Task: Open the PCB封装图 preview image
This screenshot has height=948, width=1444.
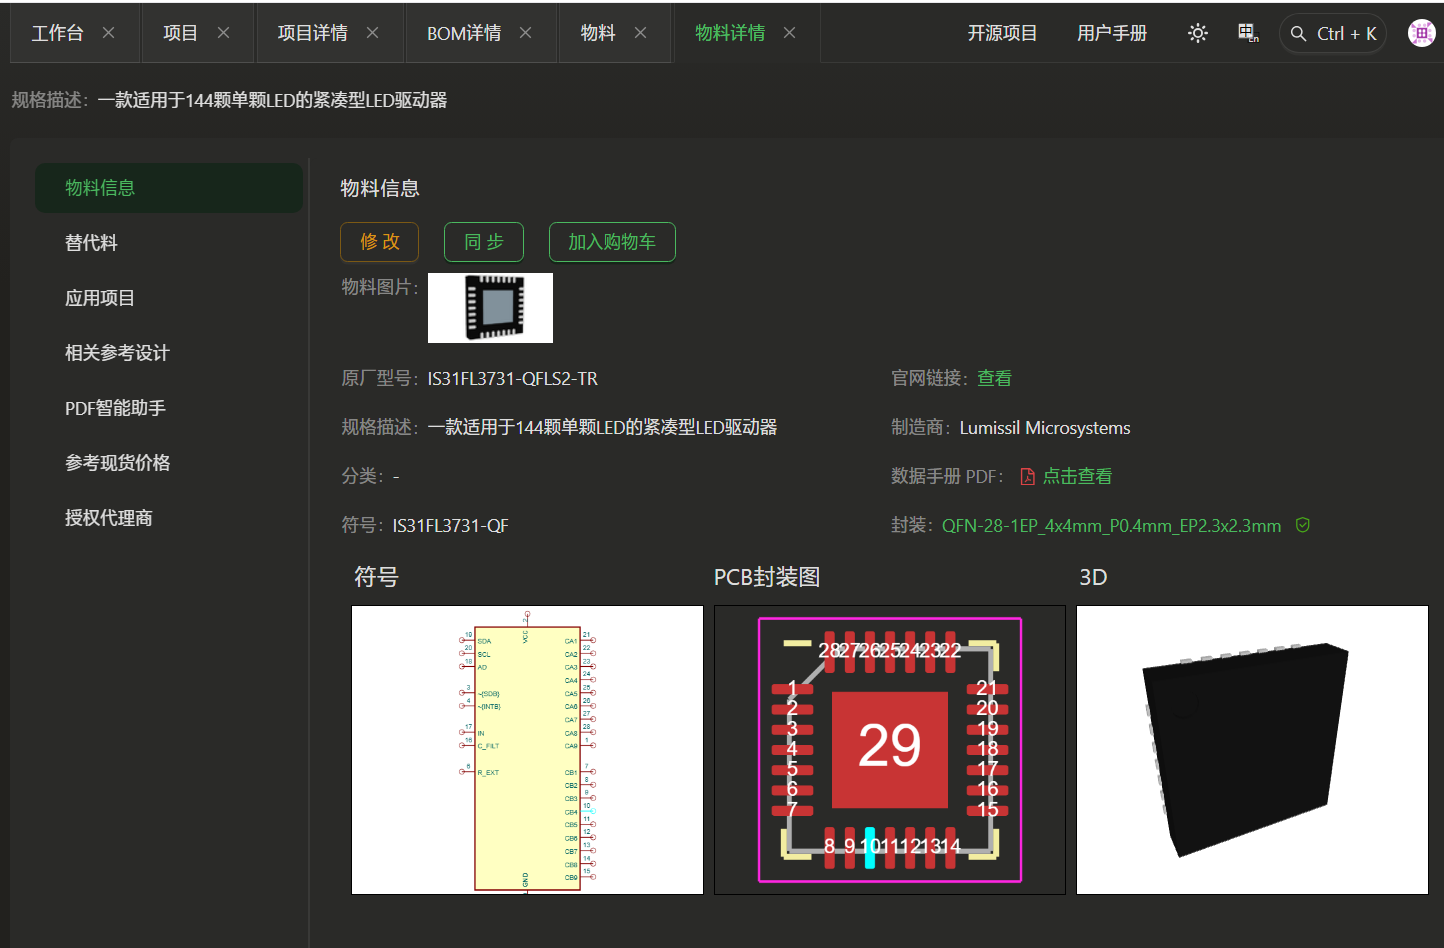Action: coord(889,748)
